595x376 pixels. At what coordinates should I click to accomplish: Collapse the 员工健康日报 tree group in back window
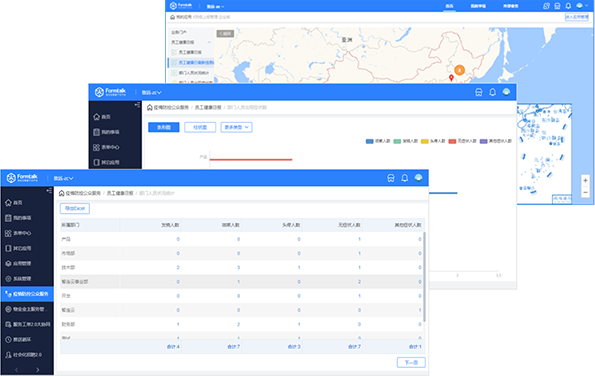(x=209, y=42)
